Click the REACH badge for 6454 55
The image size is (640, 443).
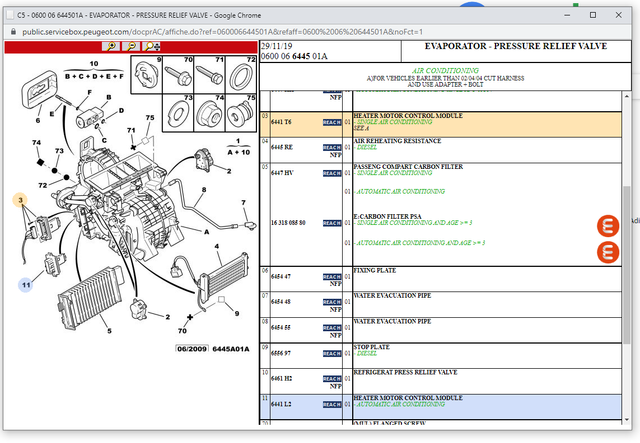(332, 328)
